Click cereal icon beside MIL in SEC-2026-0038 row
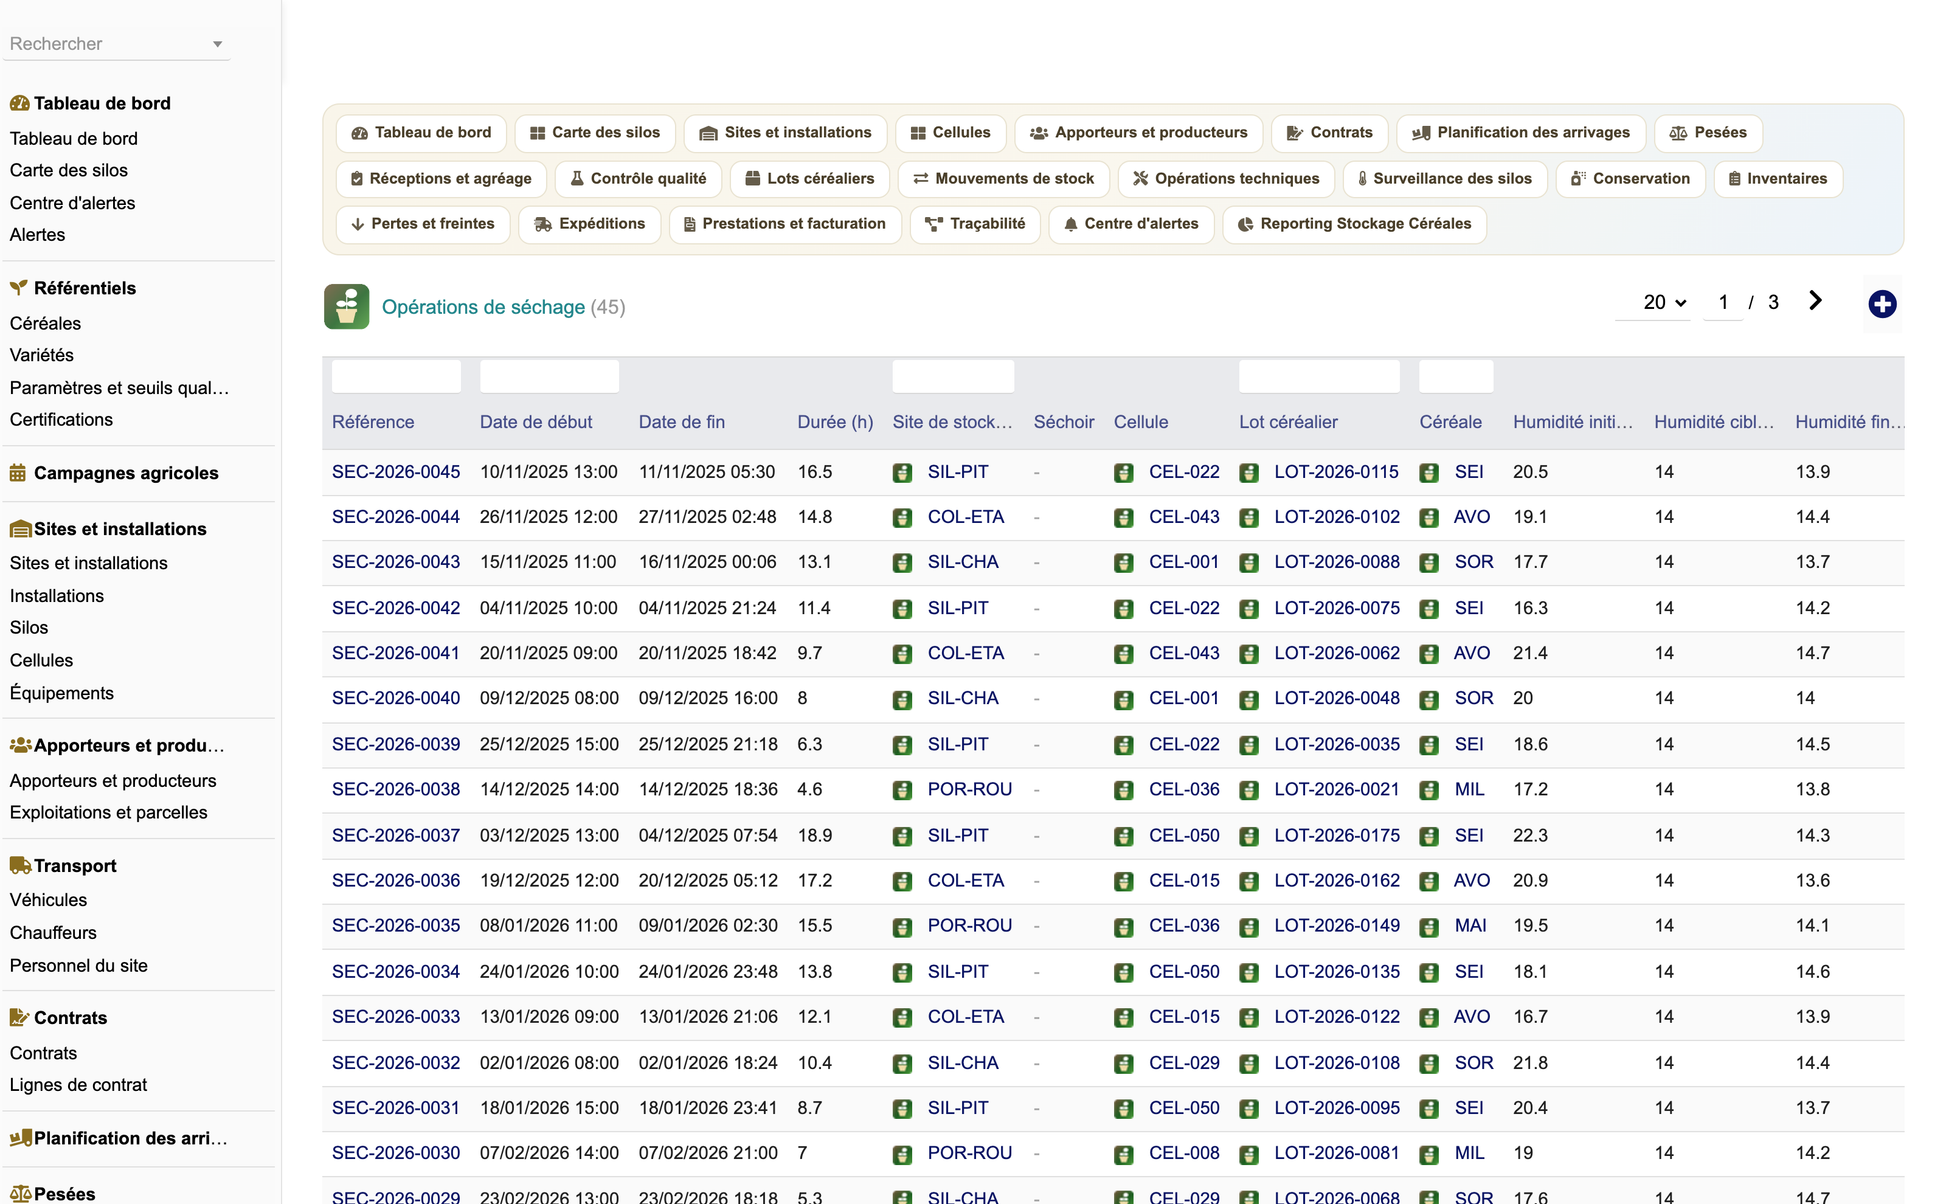This screenshot has height=1204, width=1946. coord(1429,790)
